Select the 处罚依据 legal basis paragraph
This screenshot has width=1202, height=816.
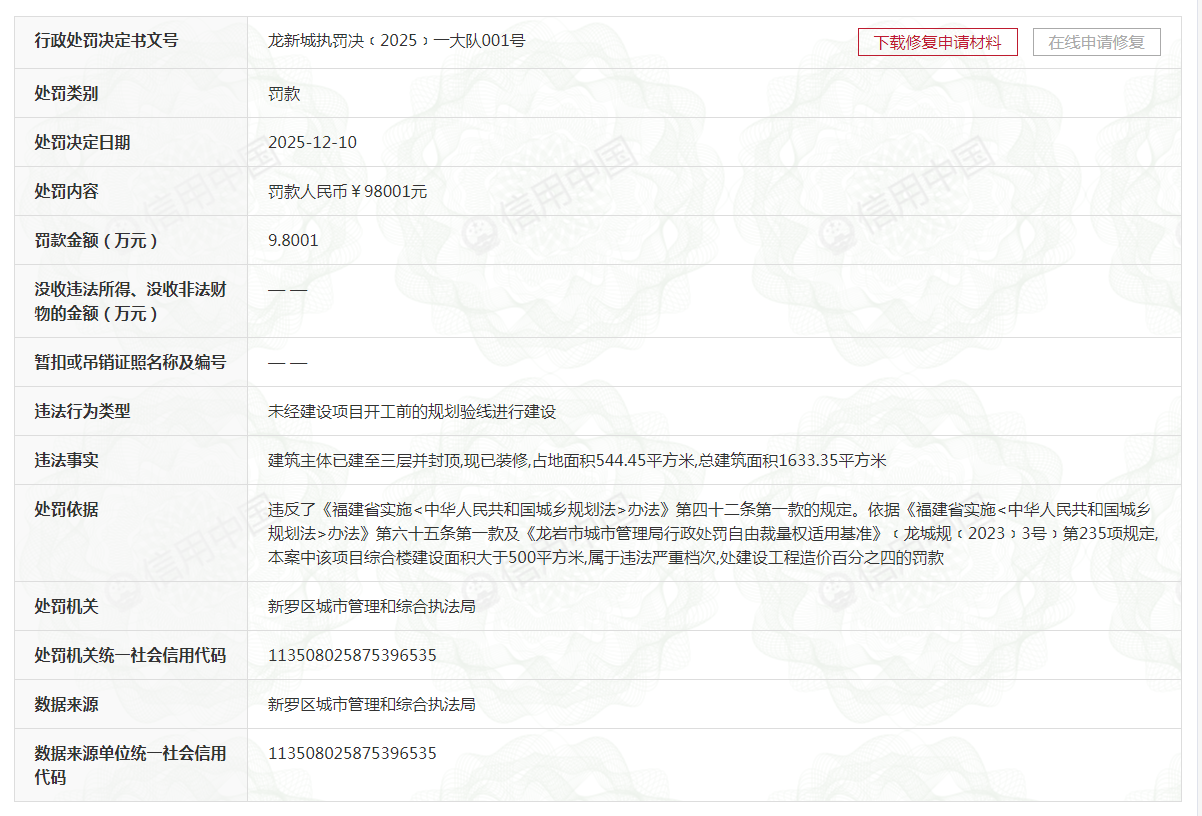pyautogui.click(x=711, y=533)
